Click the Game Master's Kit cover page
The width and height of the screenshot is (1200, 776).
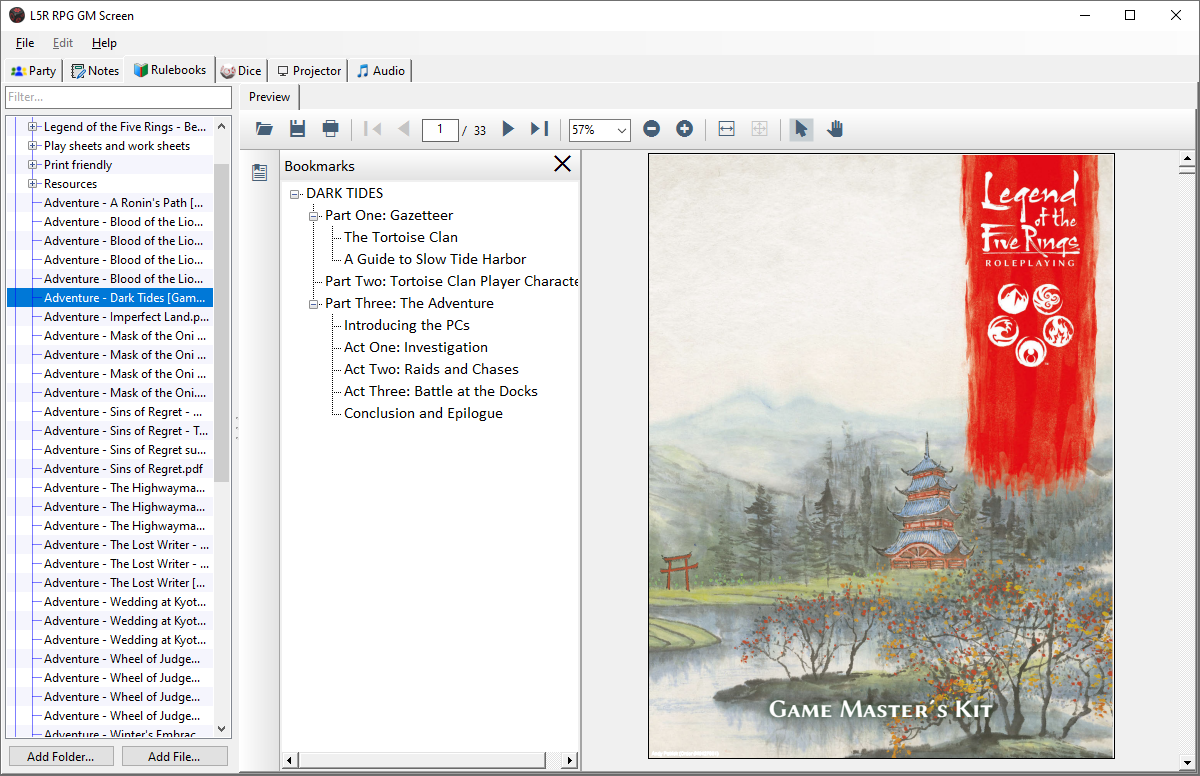click(x=881, y=456)
